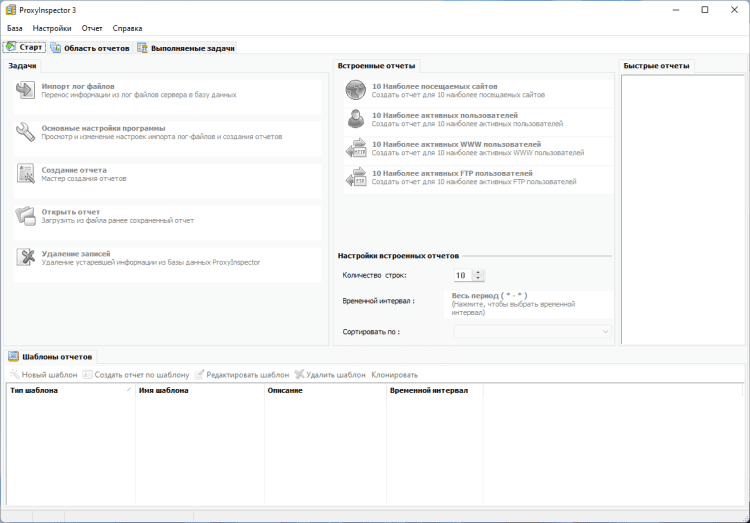Image resolution: width=750 pixels, height=523 pixels.
Task: Run 10 Наиболее активных пользователей report
Action: point(478,122)
